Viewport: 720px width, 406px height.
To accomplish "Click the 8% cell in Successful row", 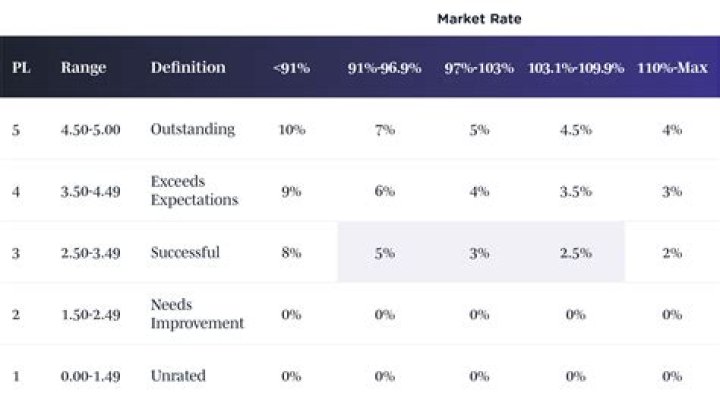I will tap(291, 253).
